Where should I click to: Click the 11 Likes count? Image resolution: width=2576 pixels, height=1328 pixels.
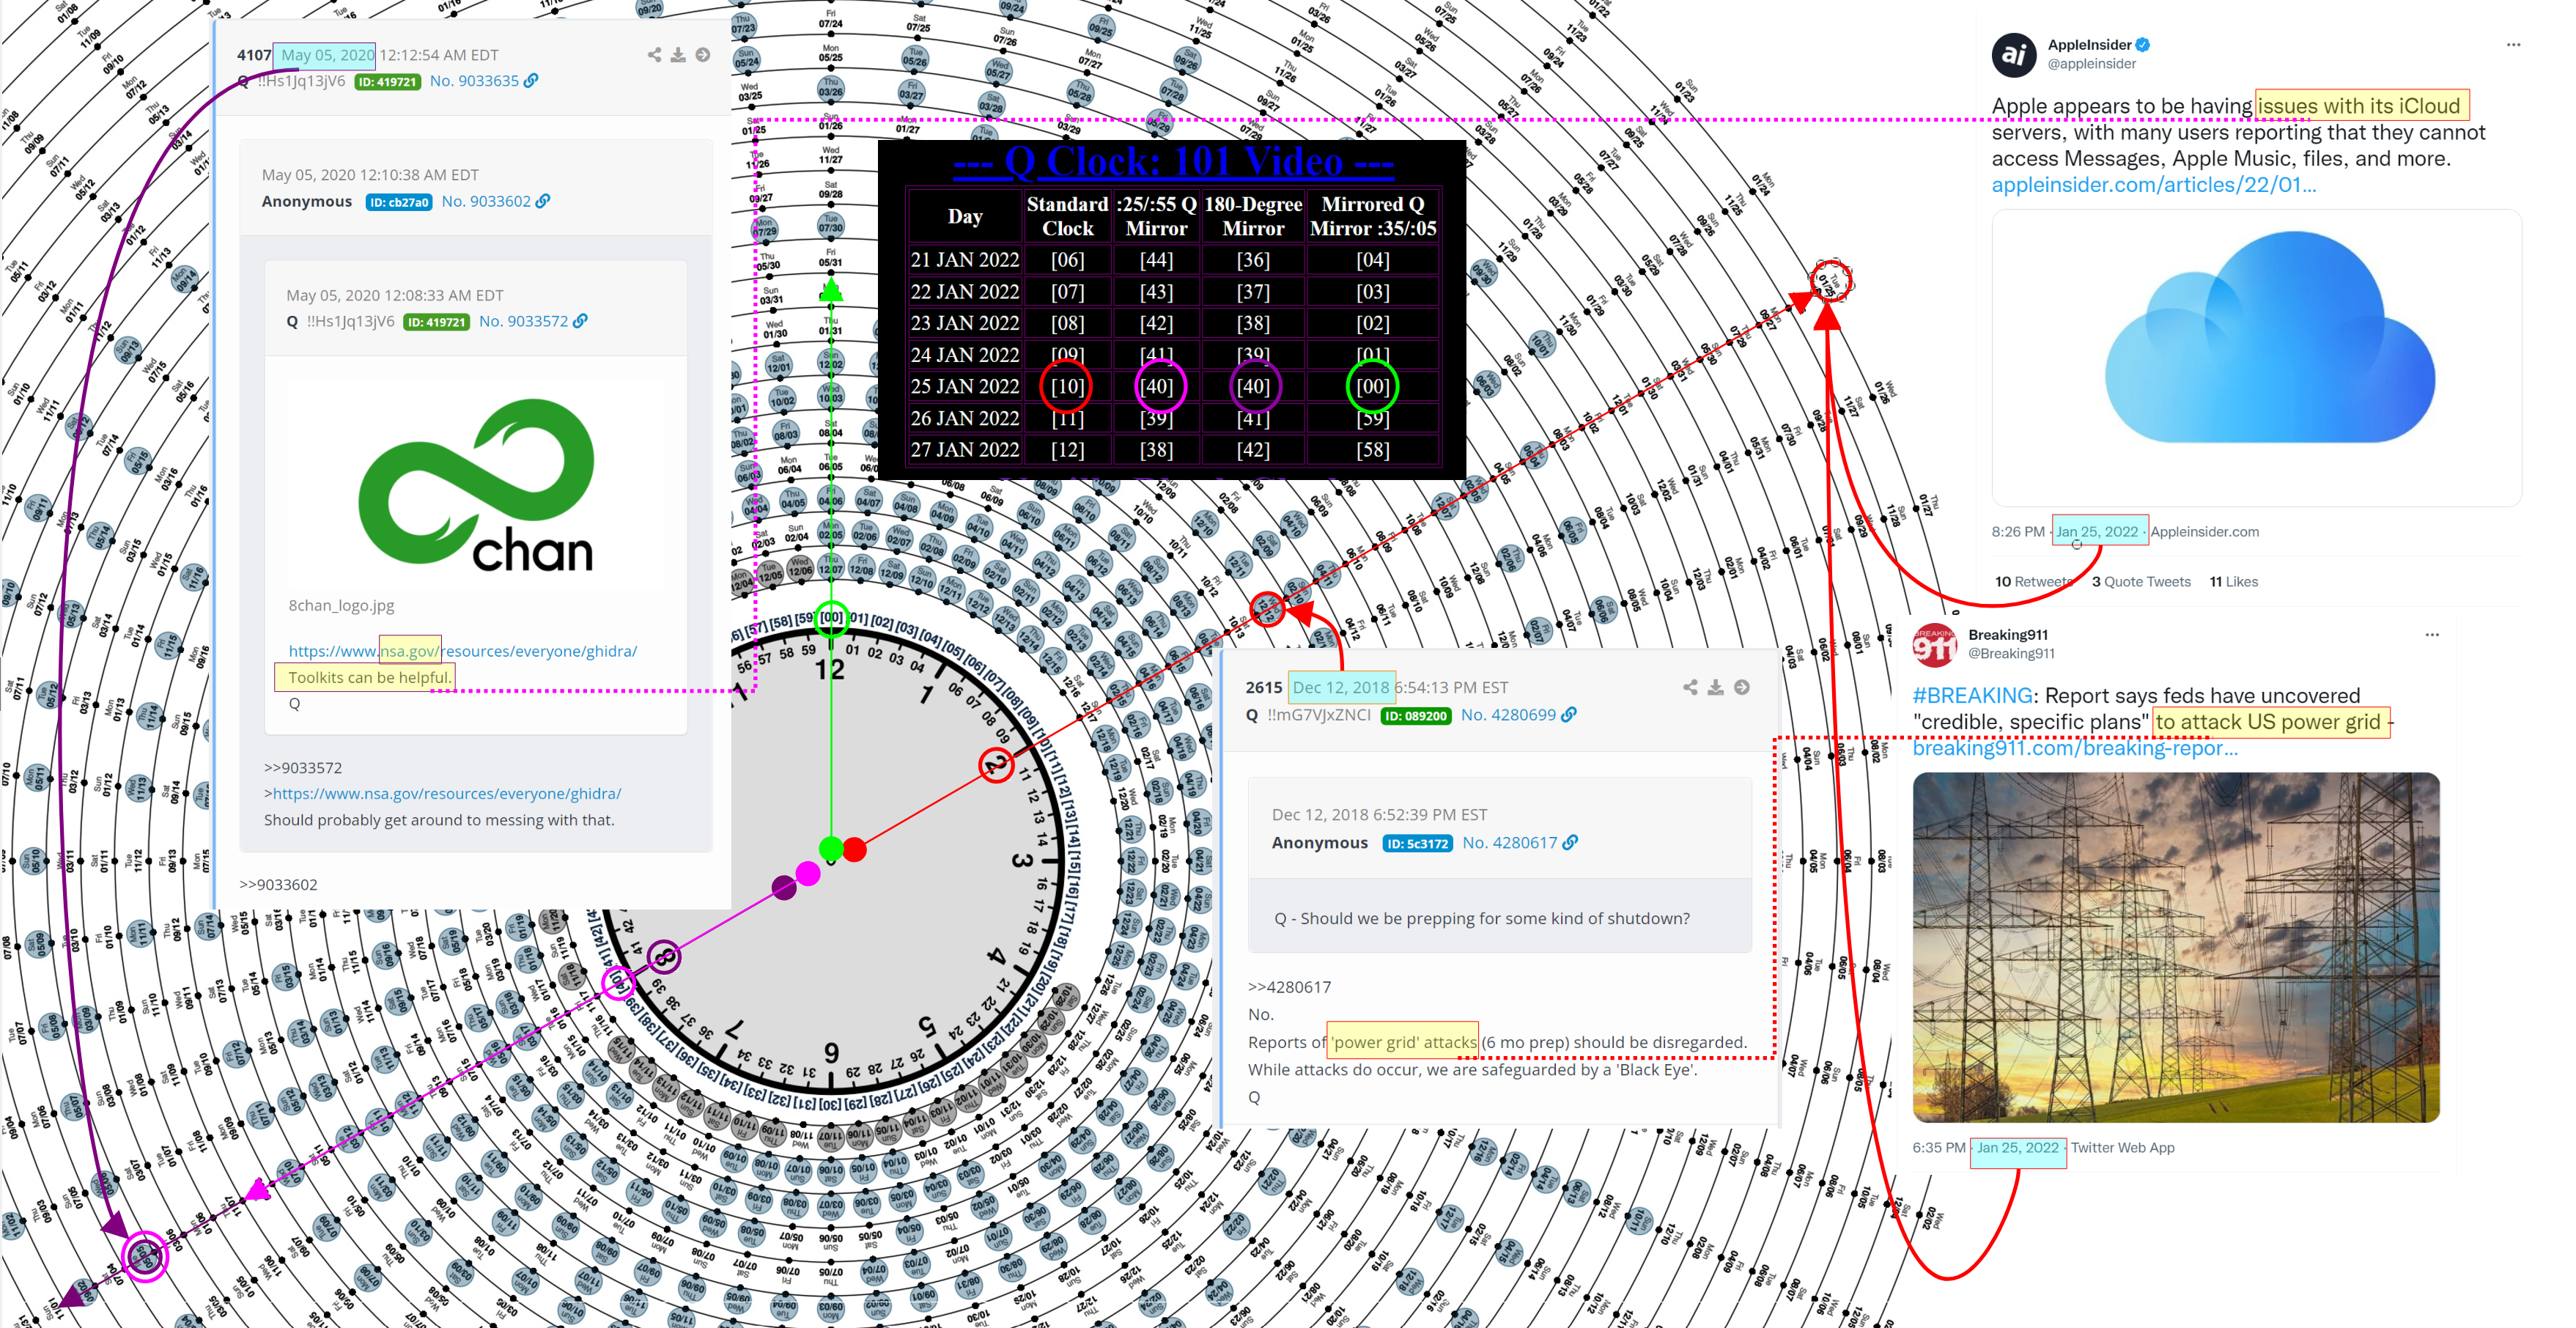[x=2233, y=582]
